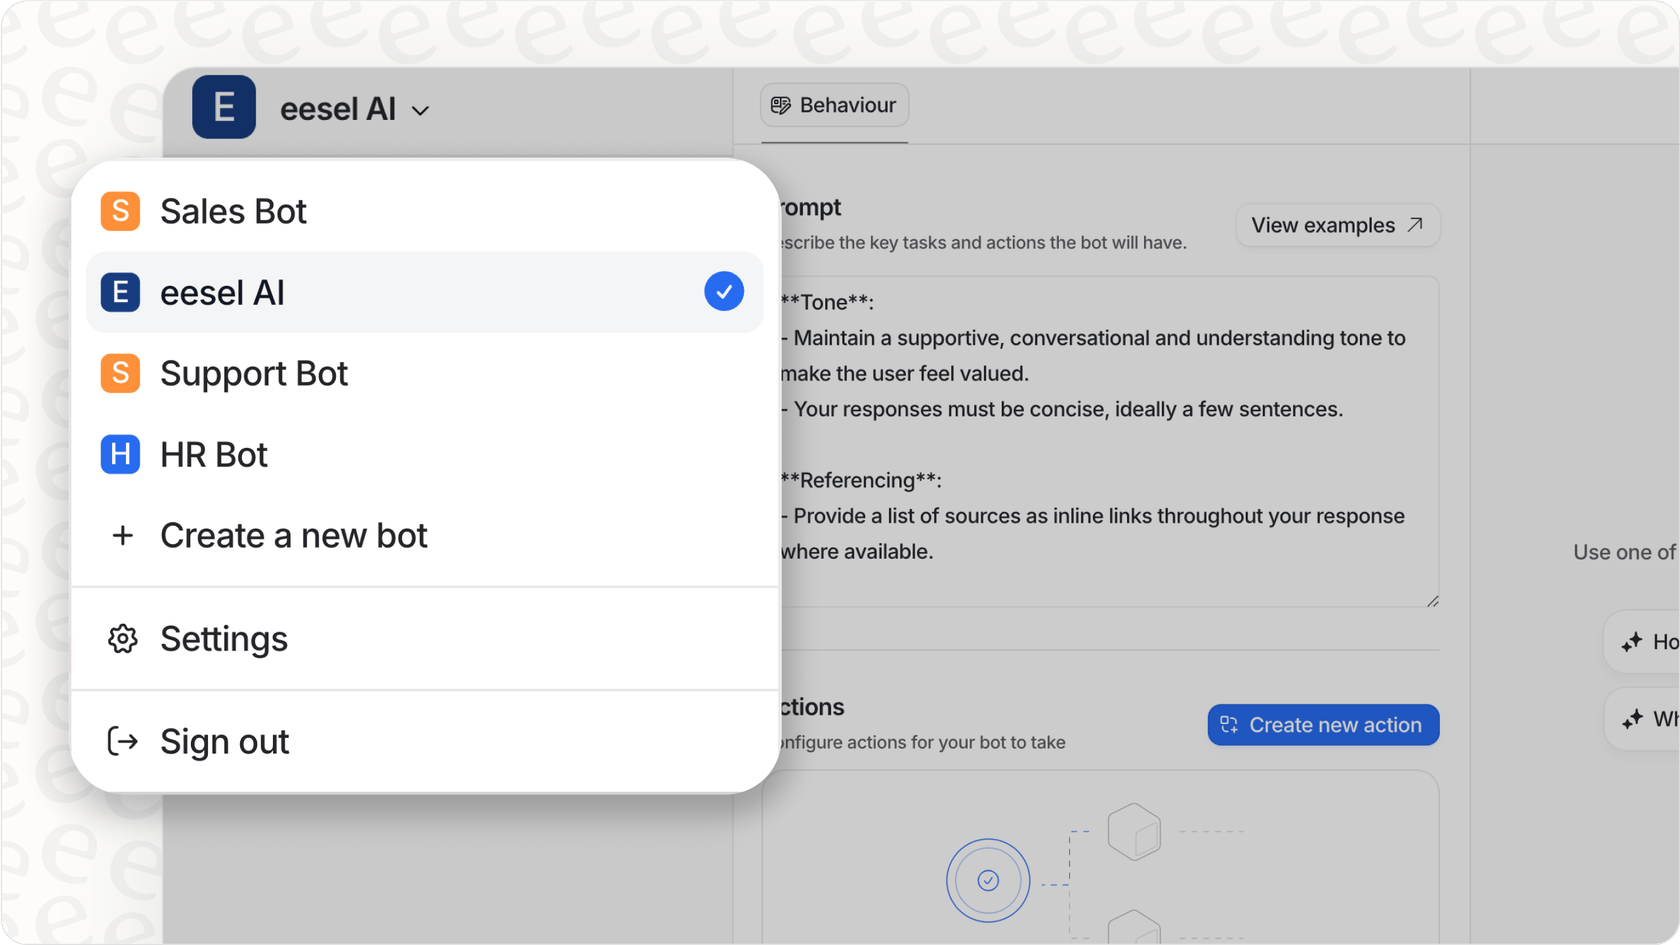Click the eesel AI logo in the header
Screen dimensions: 1680x945
224,107
